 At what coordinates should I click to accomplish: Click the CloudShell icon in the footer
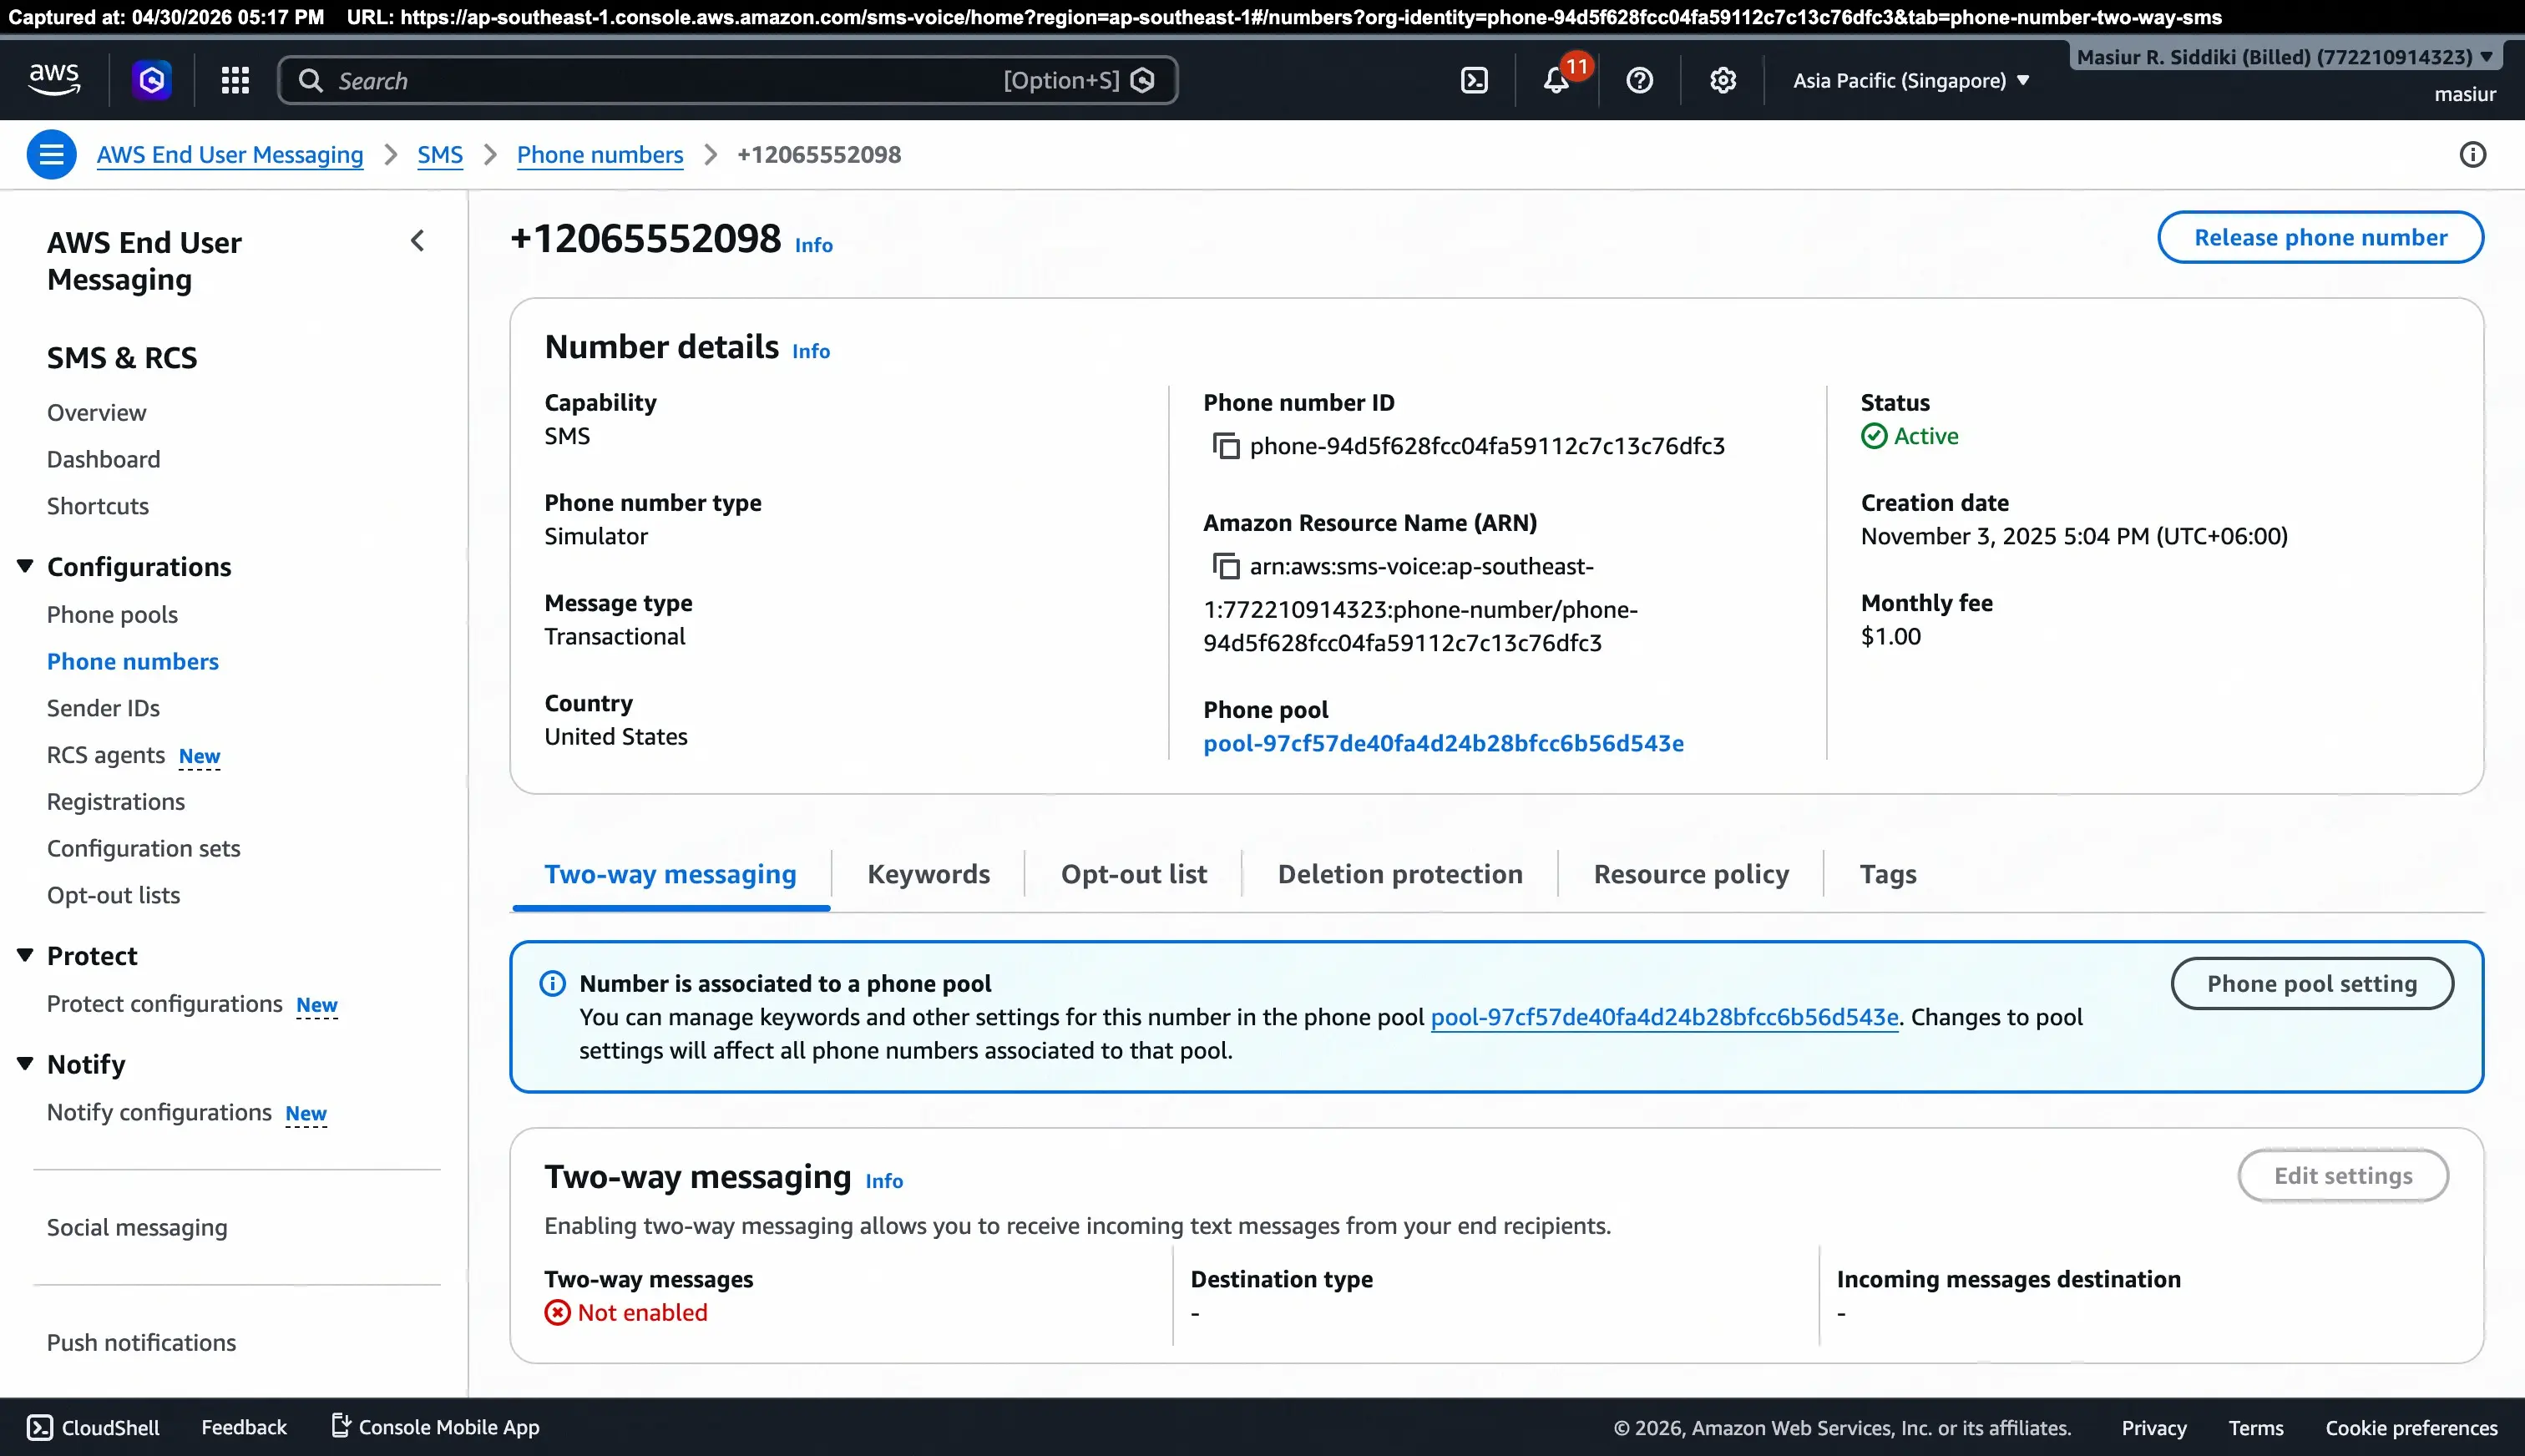[x=40, y=1427]
